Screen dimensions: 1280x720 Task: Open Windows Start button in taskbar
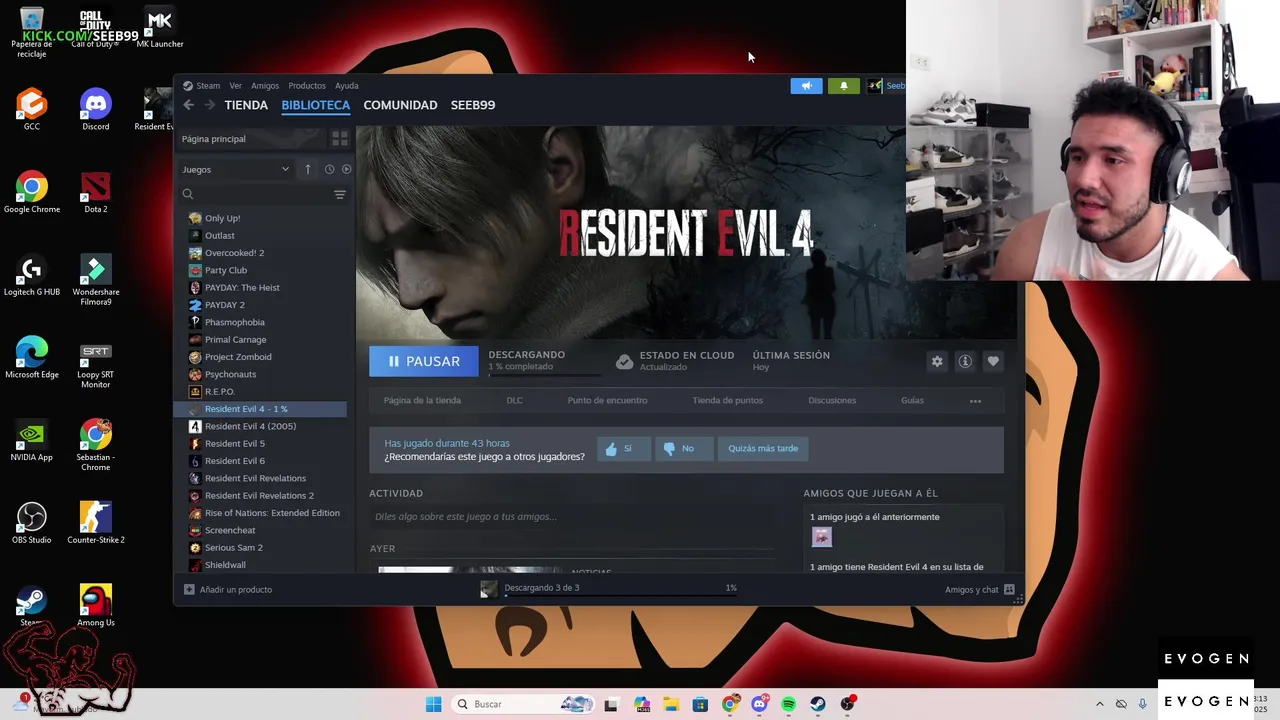(433, 704)
